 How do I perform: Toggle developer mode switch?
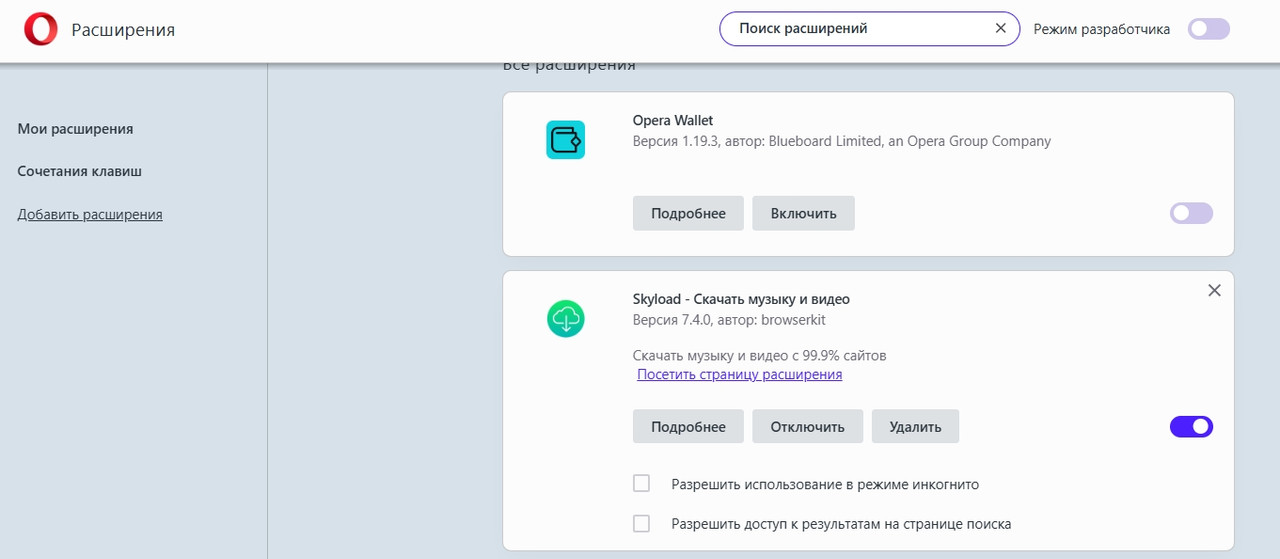[x=1209, y=29]
